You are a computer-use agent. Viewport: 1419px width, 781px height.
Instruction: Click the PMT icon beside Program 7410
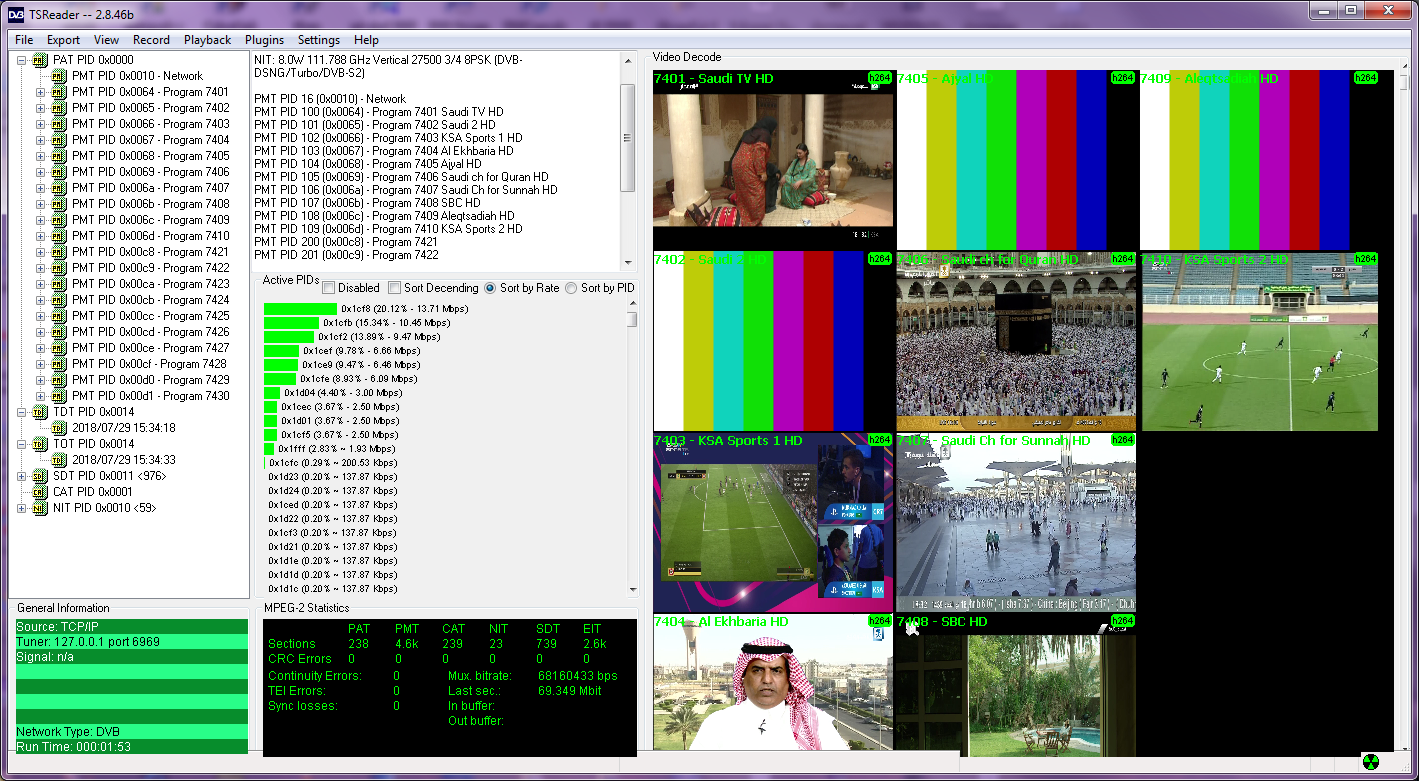click(59, 236)
